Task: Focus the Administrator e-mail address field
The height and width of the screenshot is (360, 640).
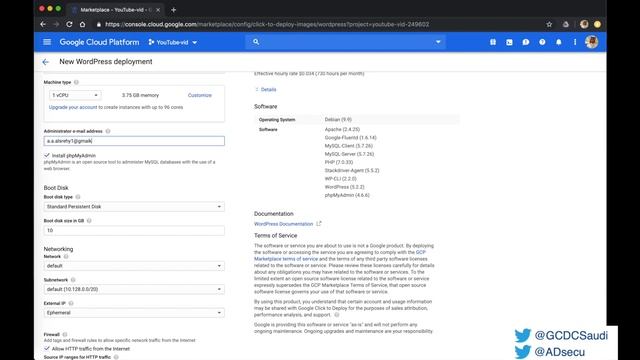Action: [134, 141]
